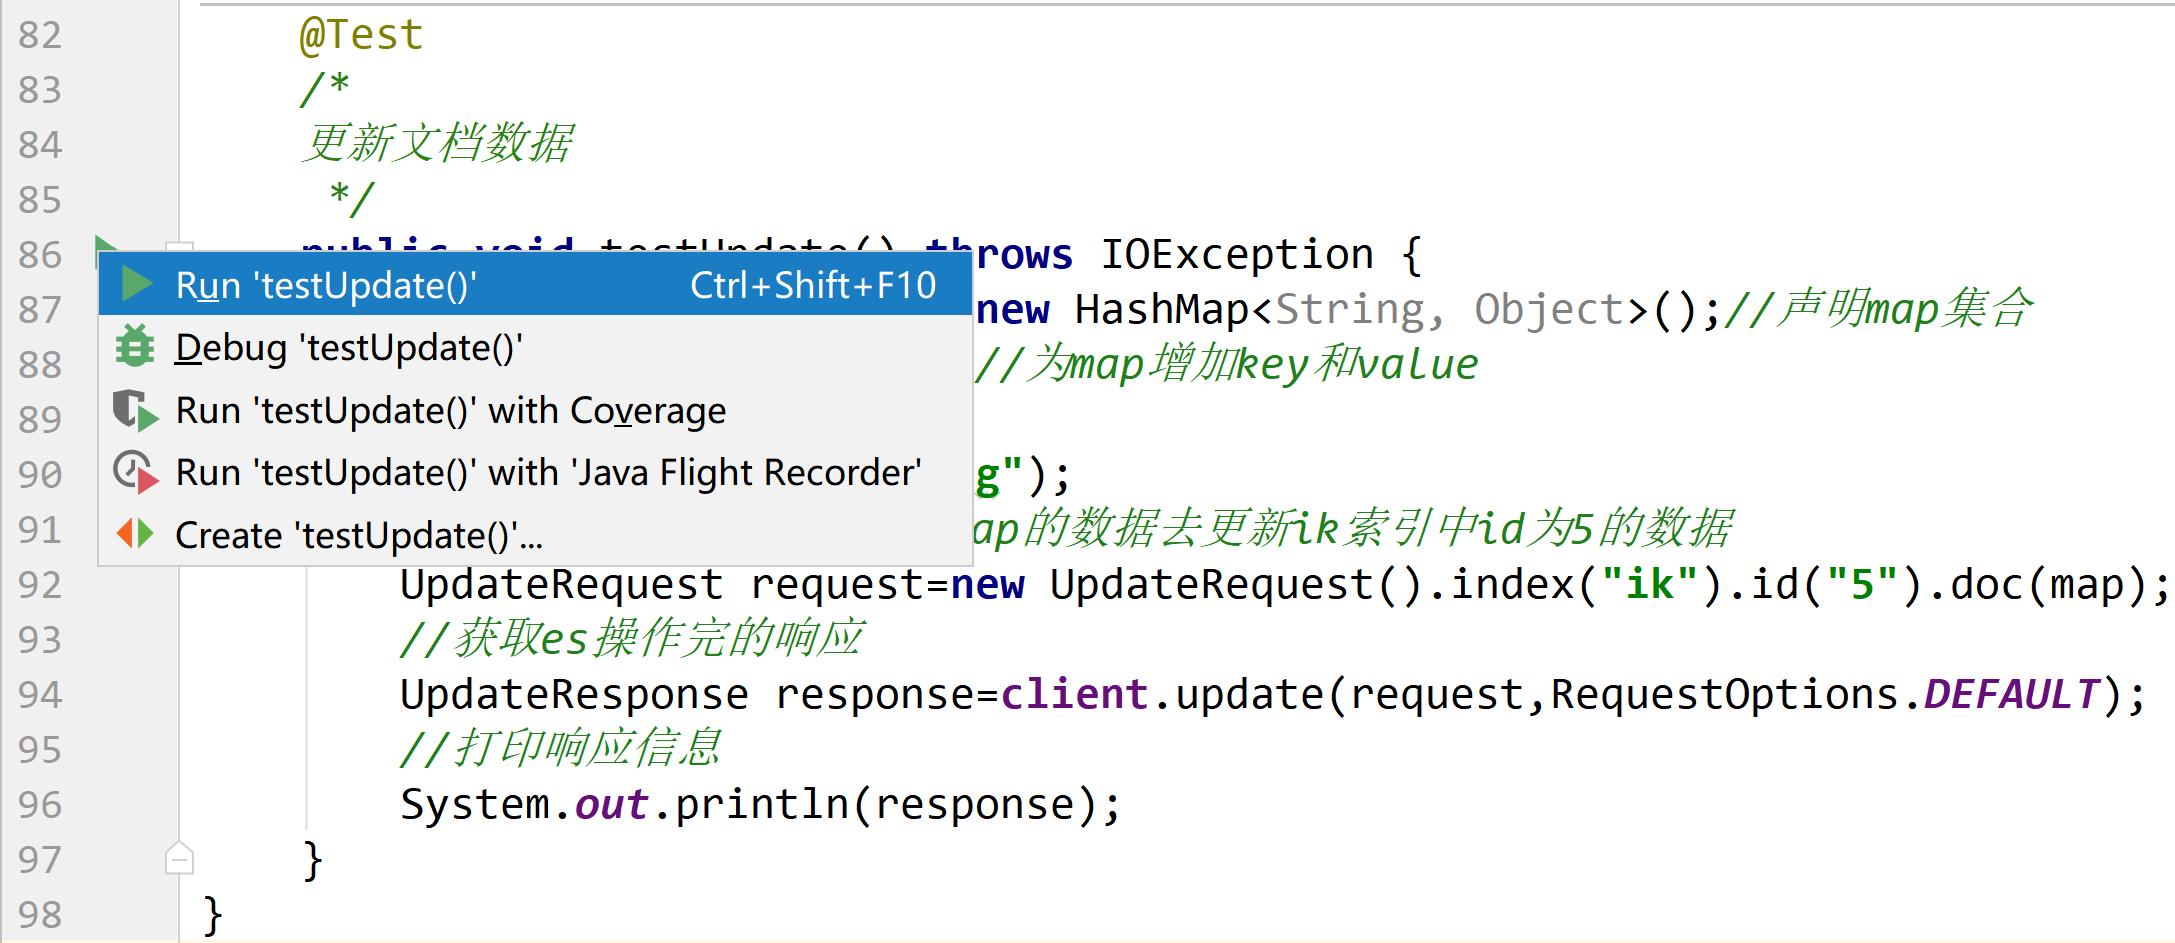
Task: Collapse method fold marker at line 97
Action: point(179,858)
